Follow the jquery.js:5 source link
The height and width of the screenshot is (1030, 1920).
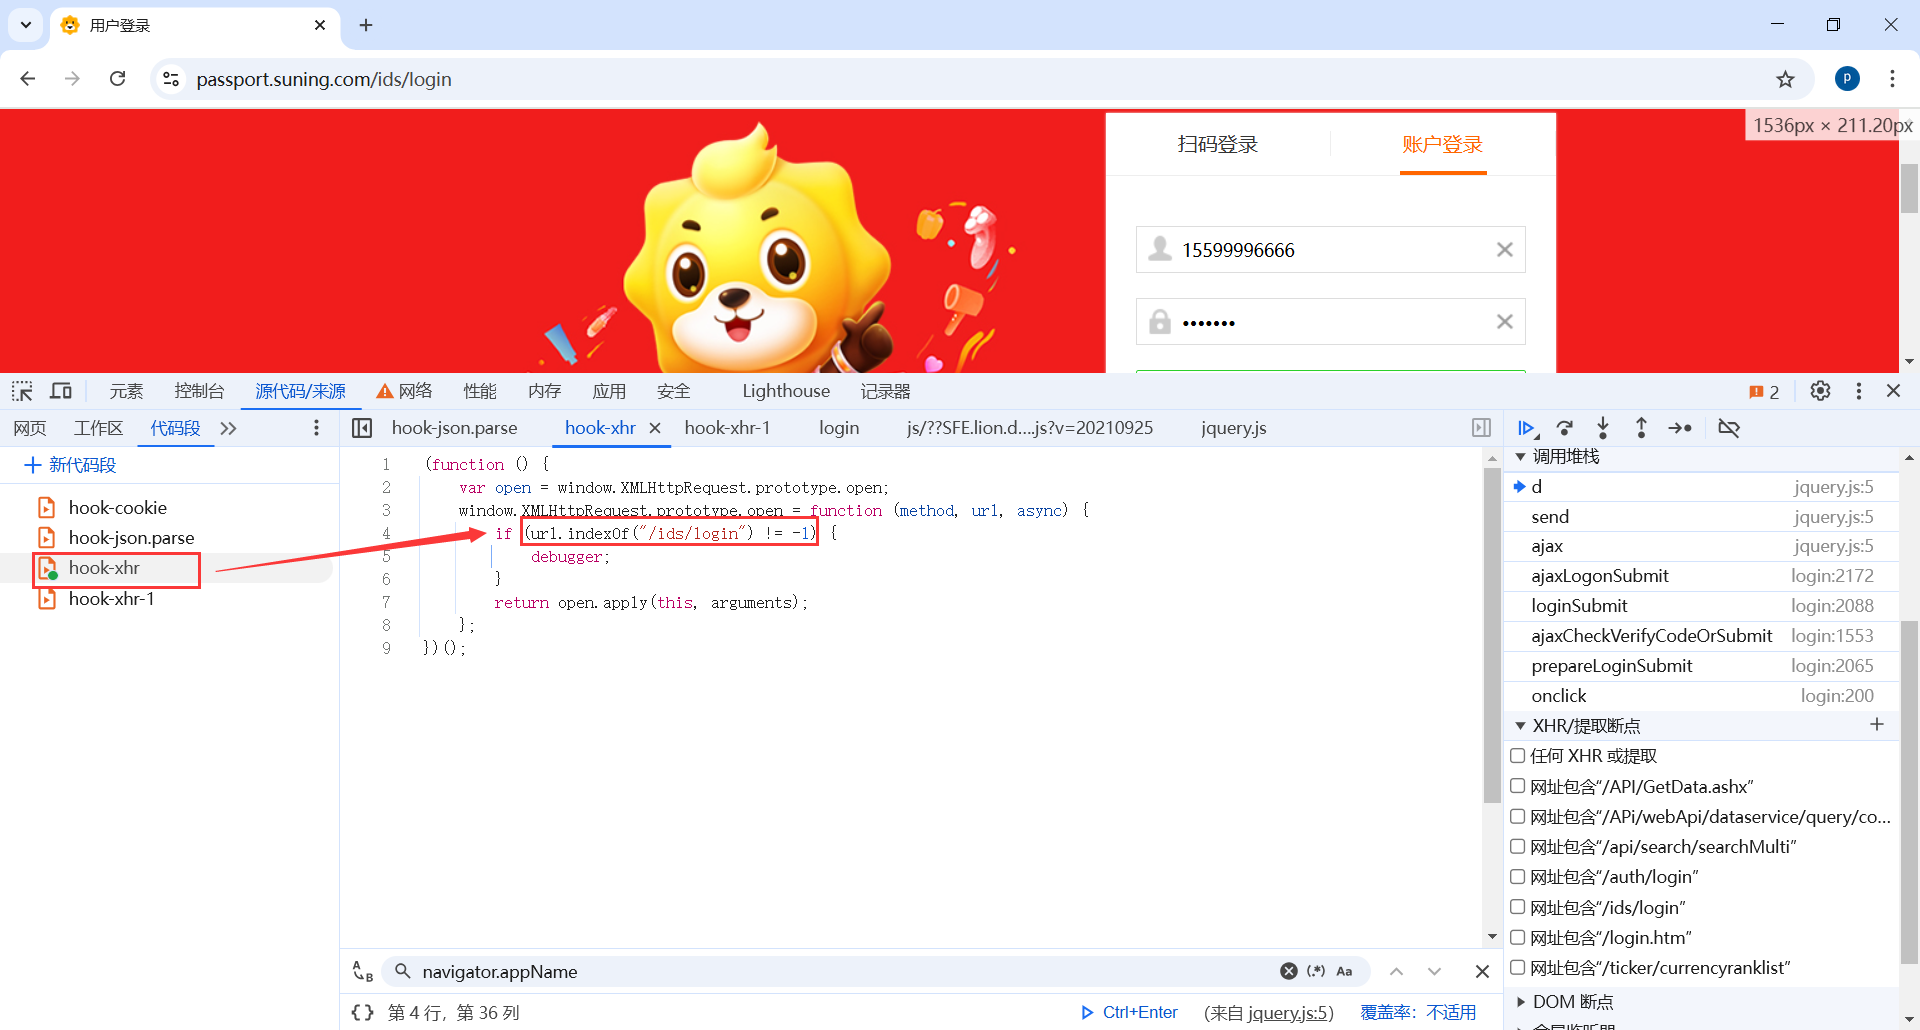click(1290, 1013)
